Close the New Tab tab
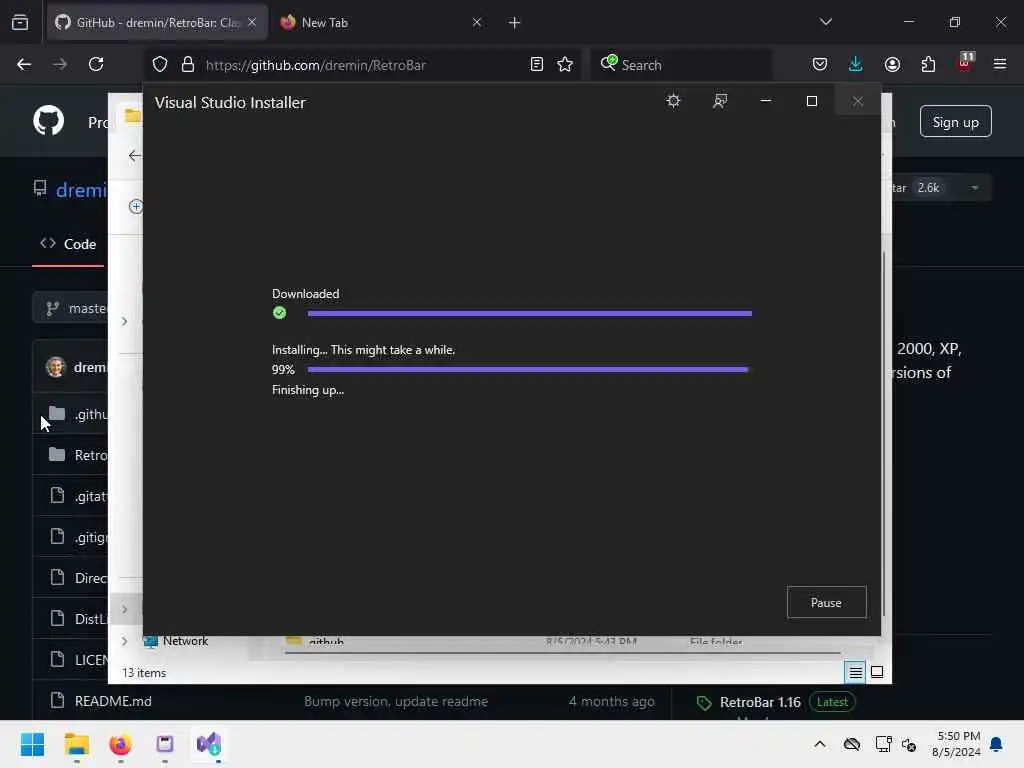 click(x=477, y=23)
